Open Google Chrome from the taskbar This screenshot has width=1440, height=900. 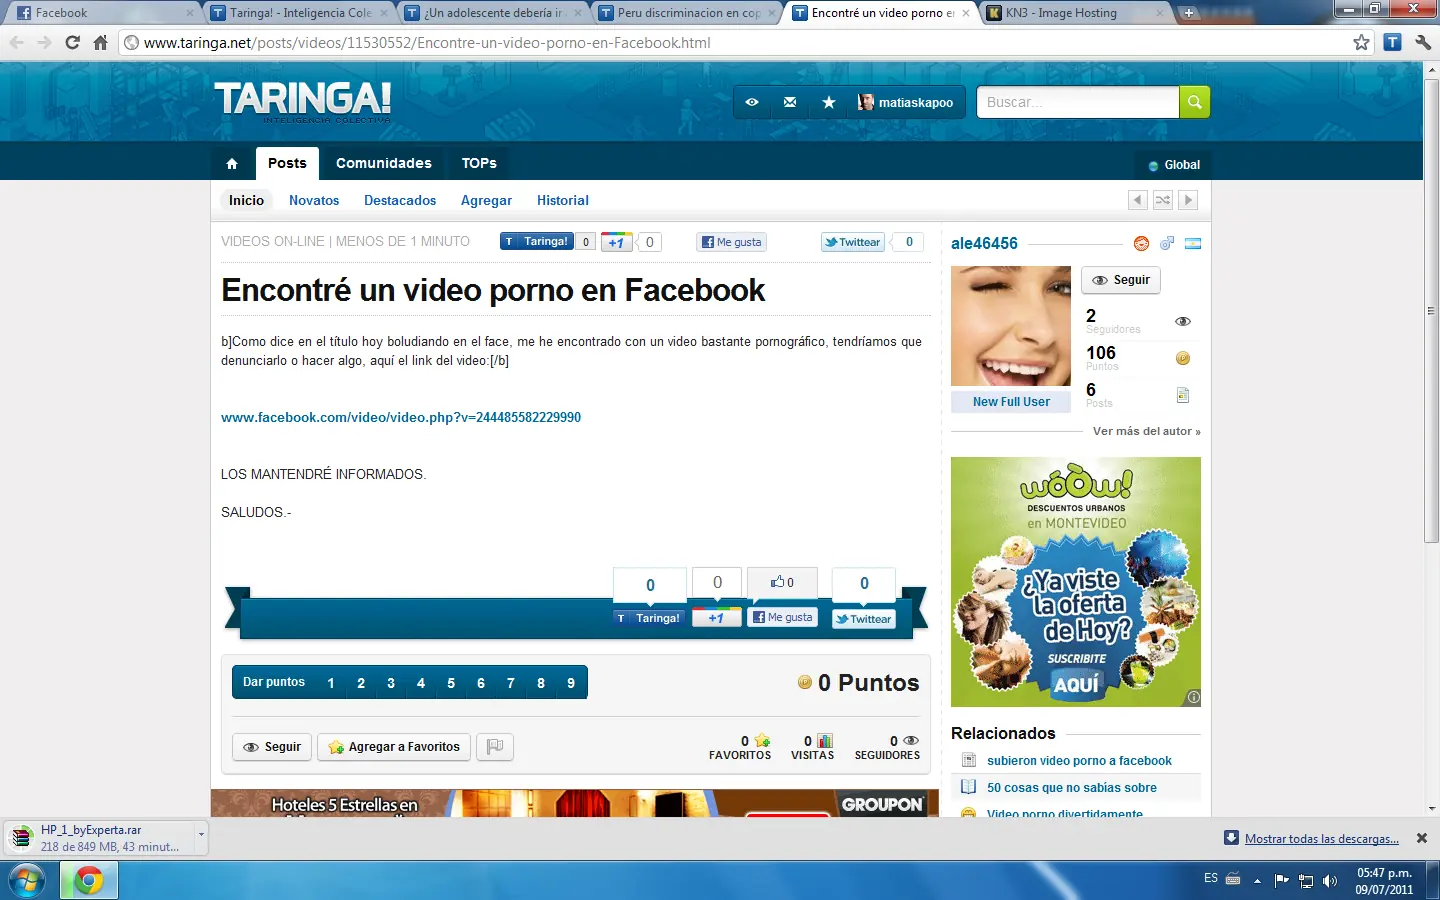88,880
